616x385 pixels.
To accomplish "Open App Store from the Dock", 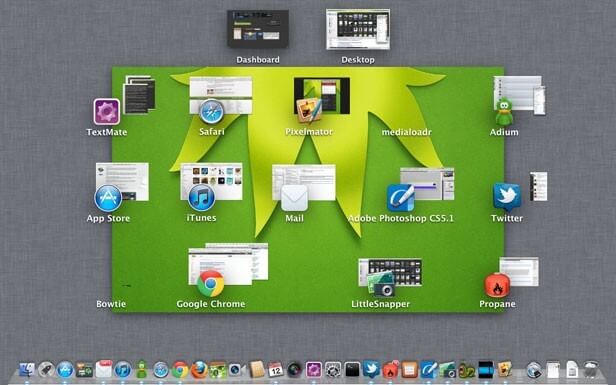I will 65,370.
